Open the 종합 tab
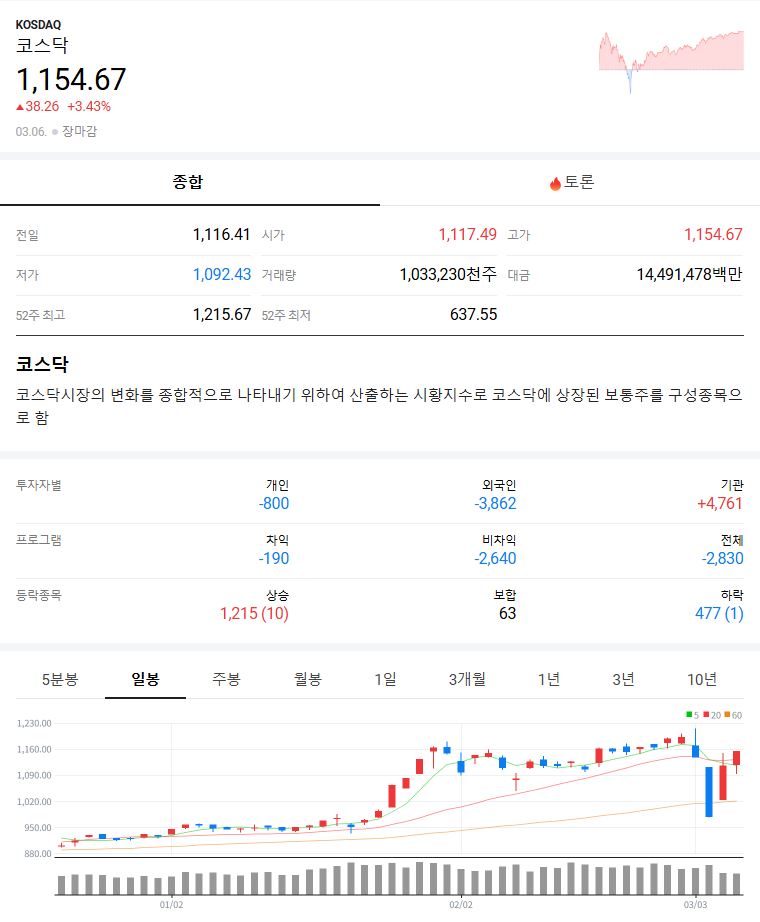760x922 pixels. [x=189, y=182]
